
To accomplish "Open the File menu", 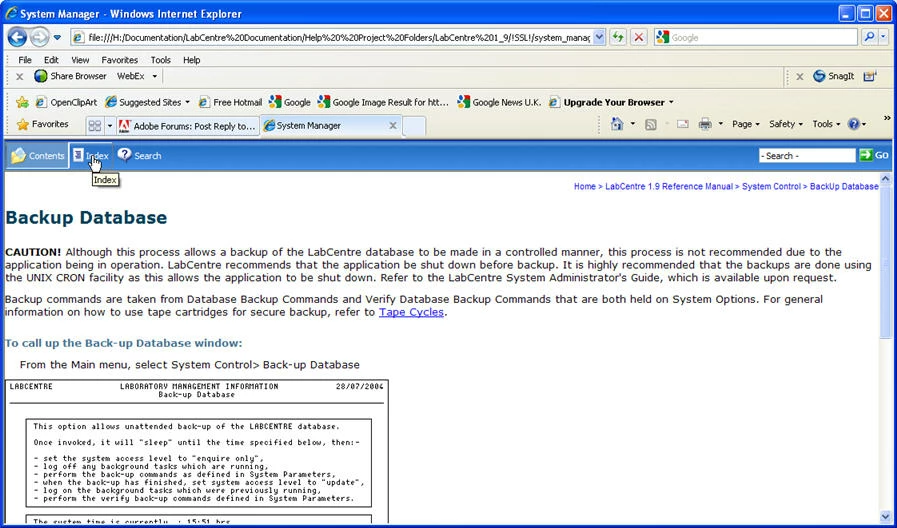I will click(25, 60).
